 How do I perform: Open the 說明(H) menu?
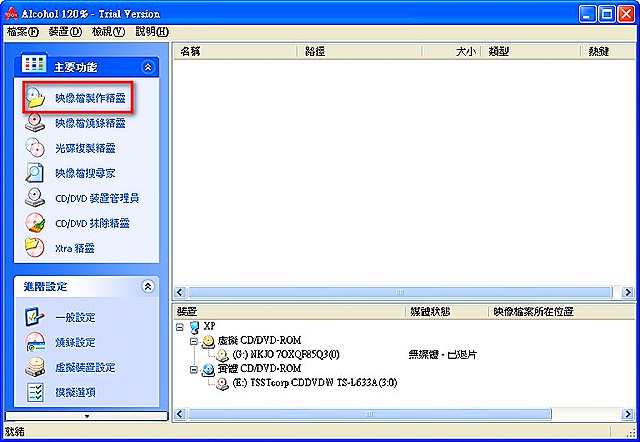(152, 31)
